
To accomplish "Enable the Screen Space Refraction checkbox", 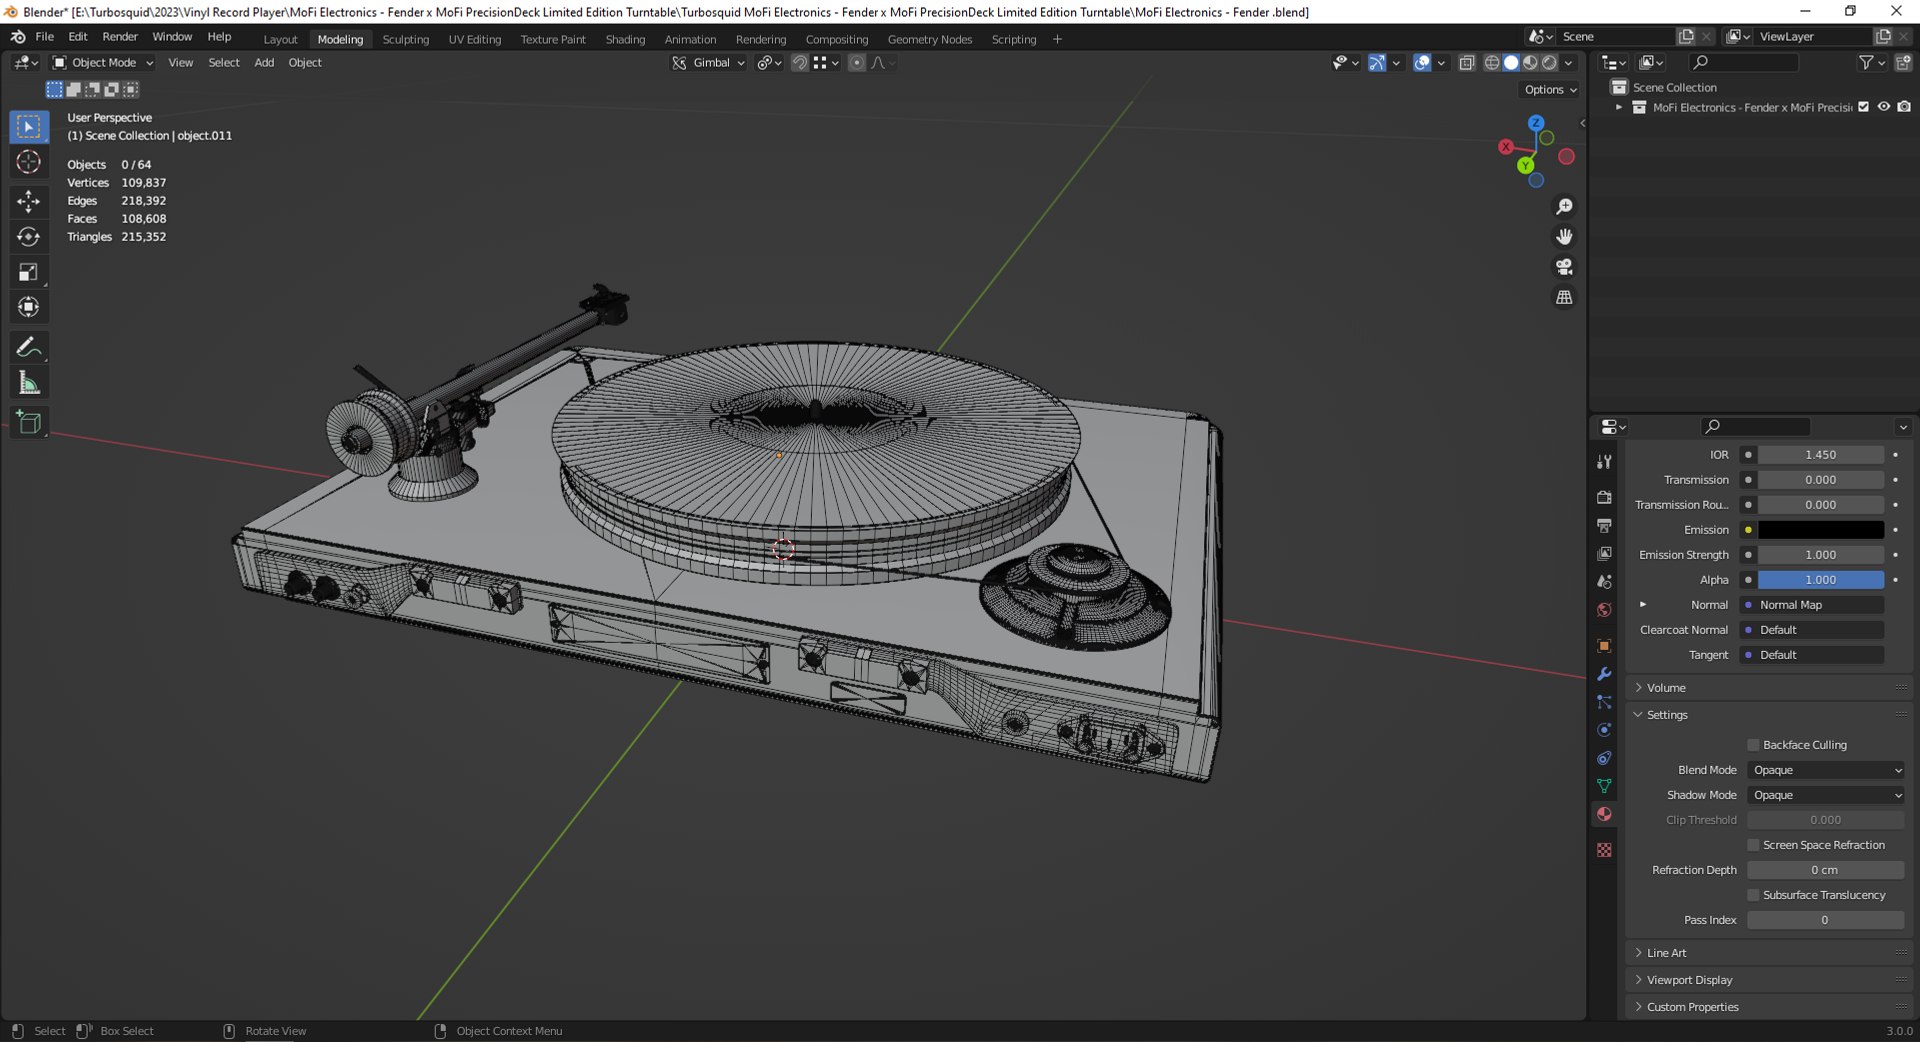I will point(1753,845).
